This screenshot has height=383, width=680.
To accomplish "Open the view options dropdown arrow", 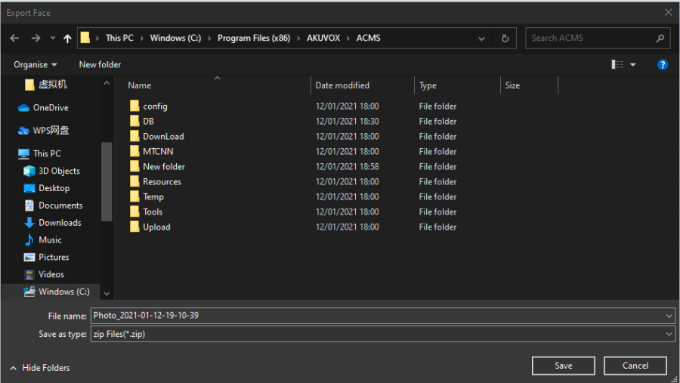I will click(x=633, y=65).
